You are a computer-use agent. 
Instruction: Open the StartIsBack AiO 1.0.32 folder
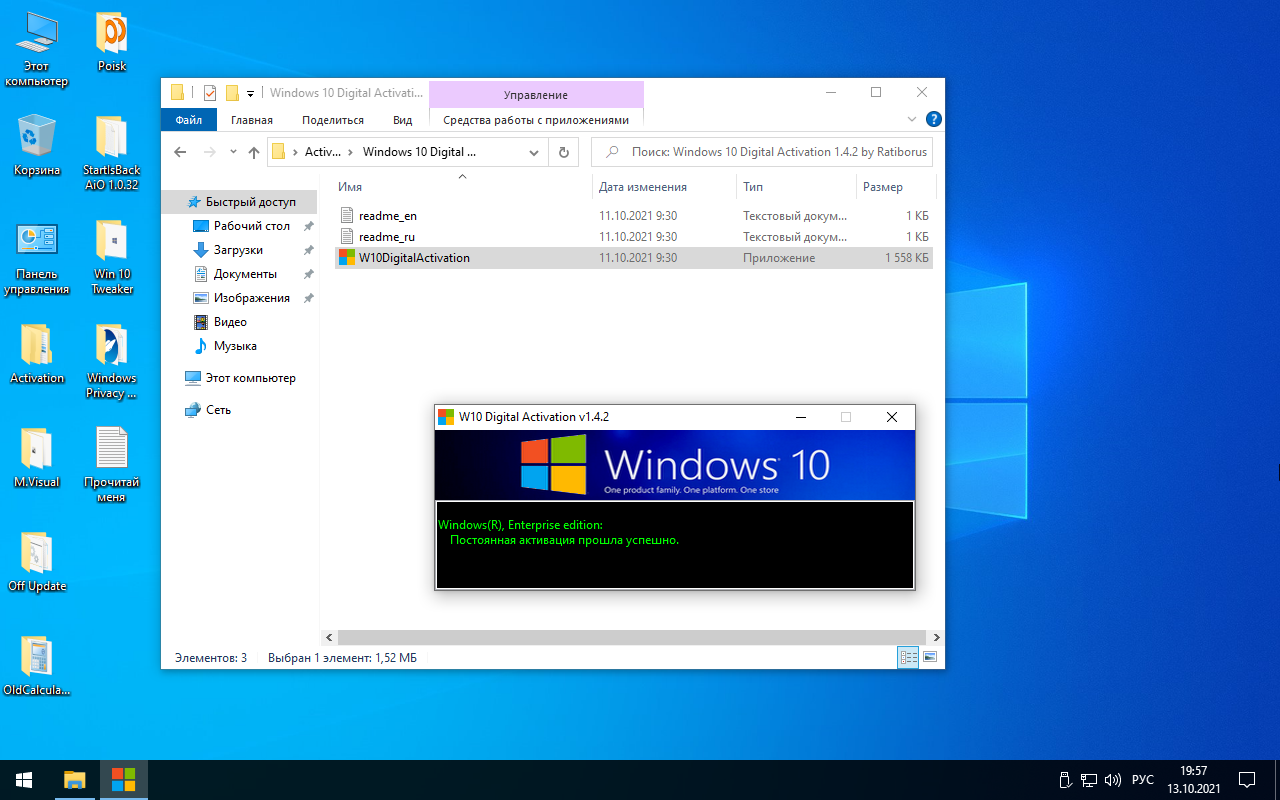coord(111,138)
